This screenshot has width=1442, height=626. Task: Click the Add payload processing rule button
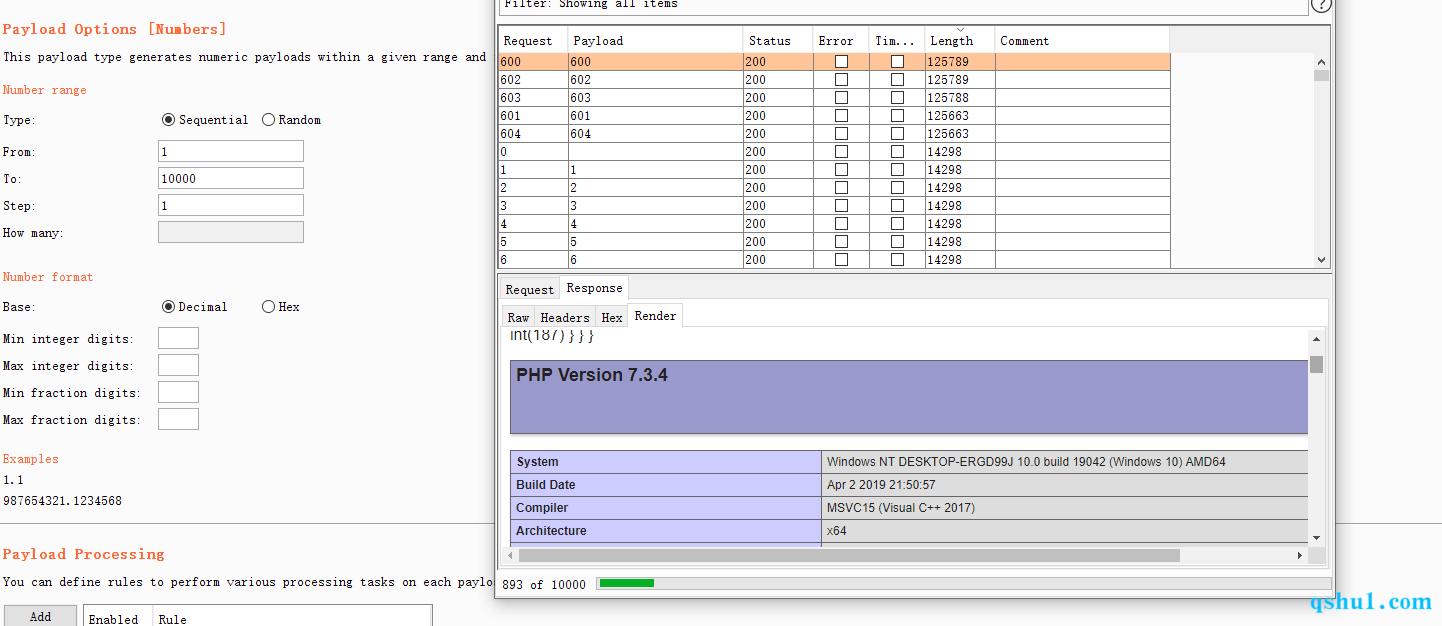(x=40, y=616)
